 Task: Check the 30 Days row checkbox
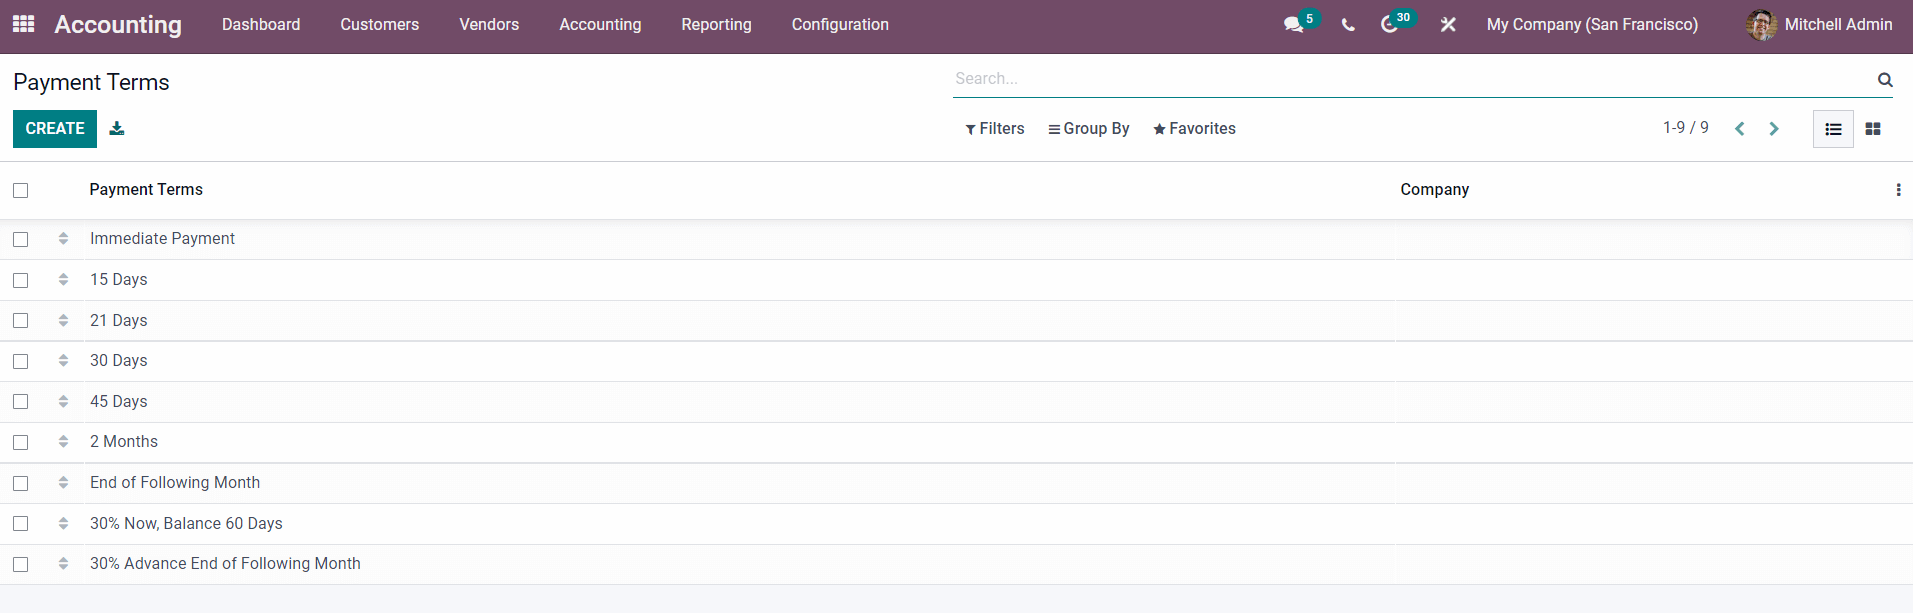click(21, 361)
